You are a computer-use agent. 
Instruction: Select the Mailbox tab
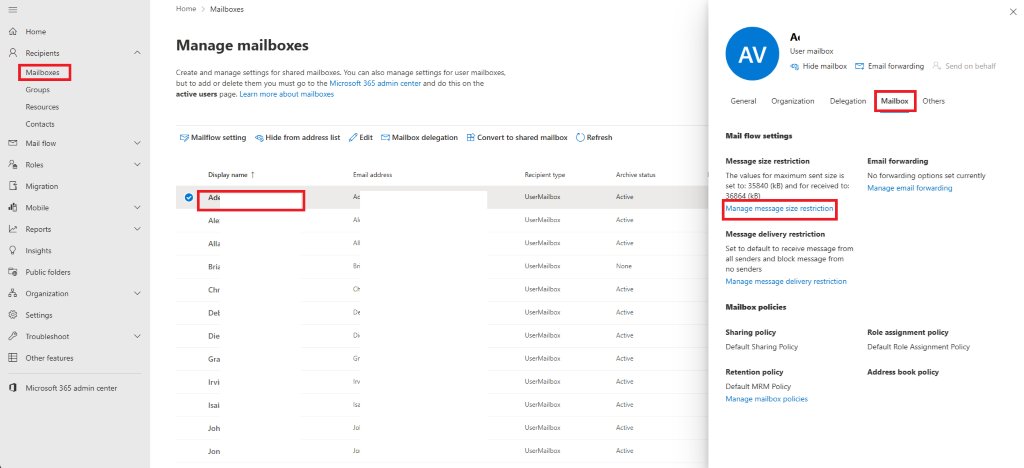coord(895,101)
